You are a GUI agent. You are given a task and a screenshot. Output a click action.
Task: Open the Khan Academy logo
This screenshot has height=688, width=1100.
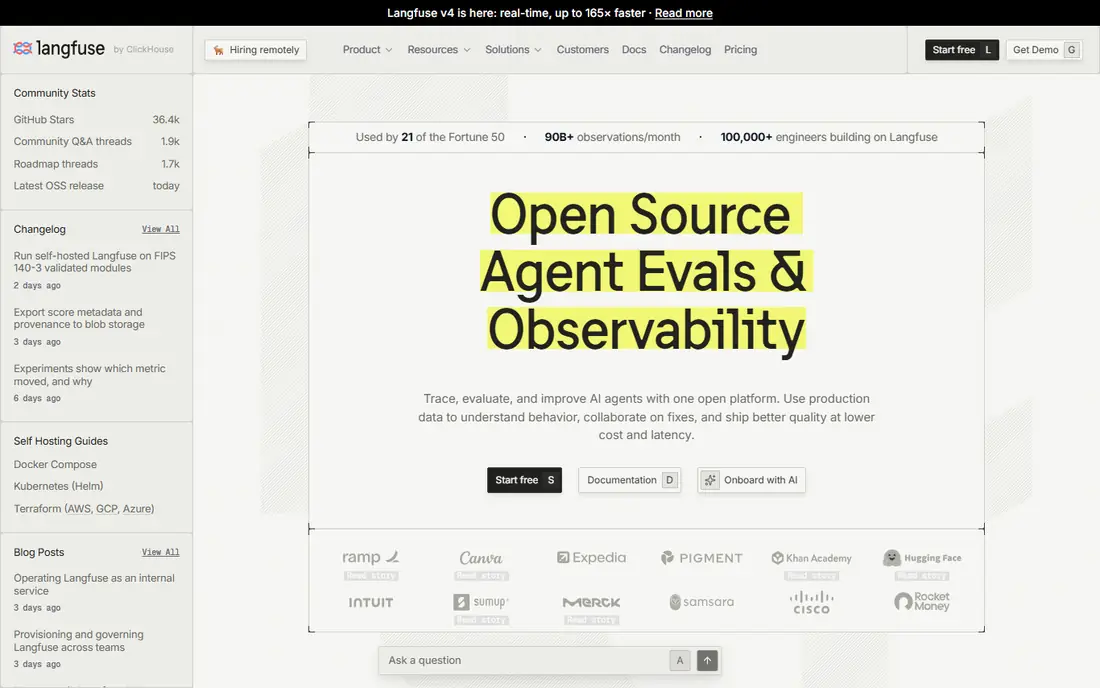pyautogui.click(x=812, y=558)
